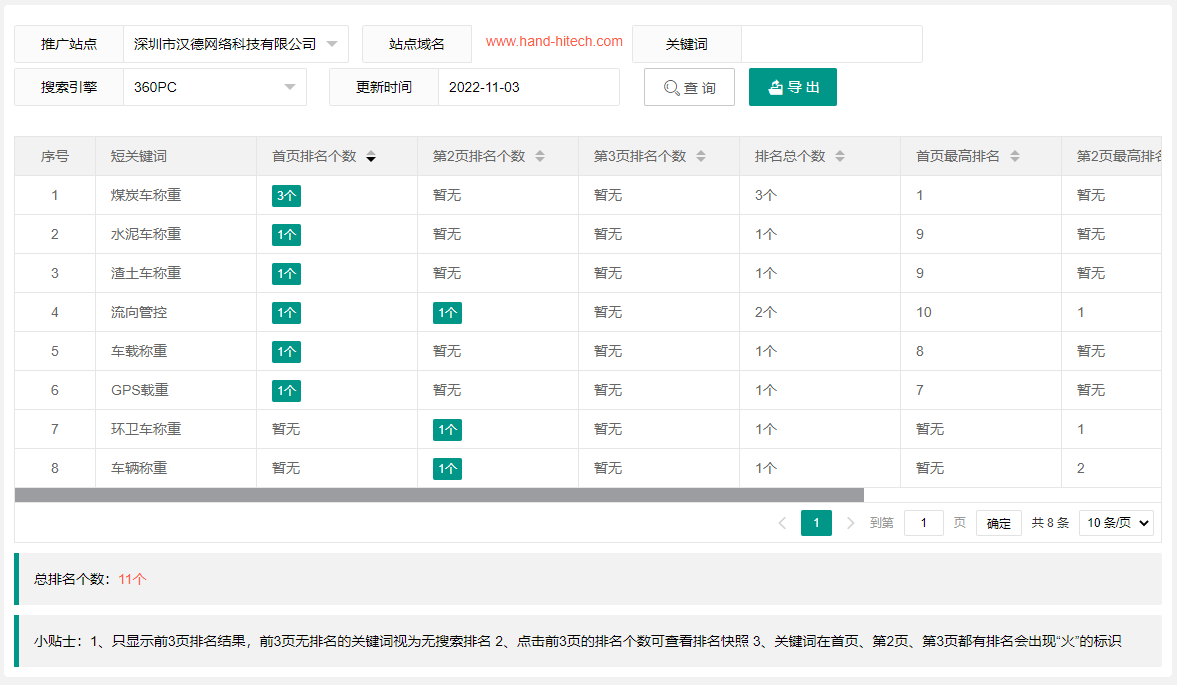Toggle sort order on 第3页排名个数 column
This screenshot has height=685, width=1177.
[701, 156]
